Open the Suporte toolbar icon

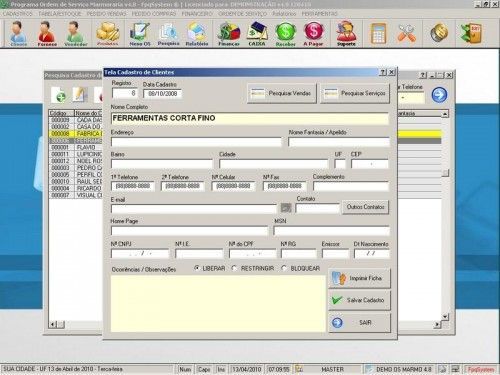click(x=346, y=33)
